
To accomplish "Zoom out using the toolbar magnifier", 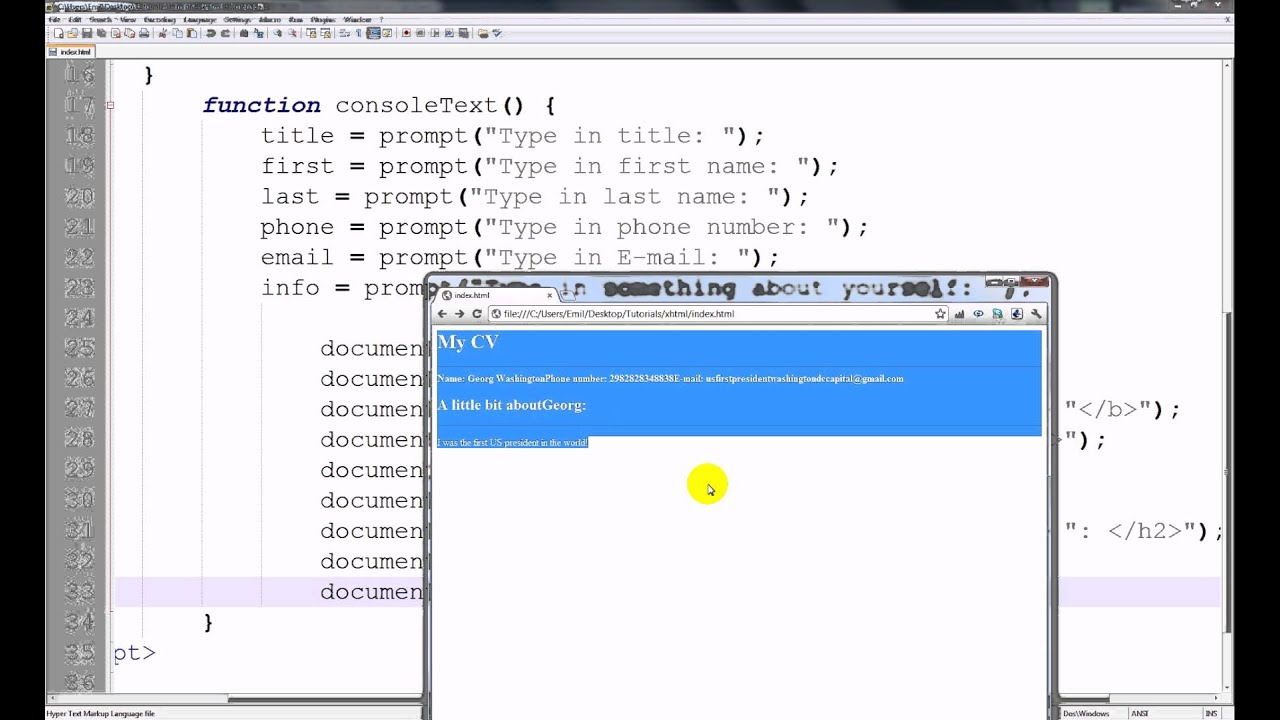I will click(x=292, y=33).
